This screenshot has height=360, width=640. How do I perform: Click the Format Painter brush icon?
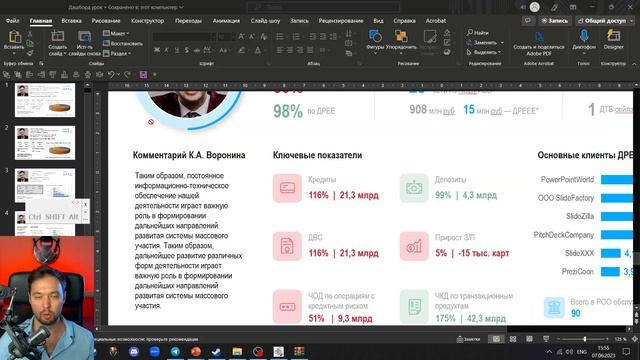[x=30, y=53]
